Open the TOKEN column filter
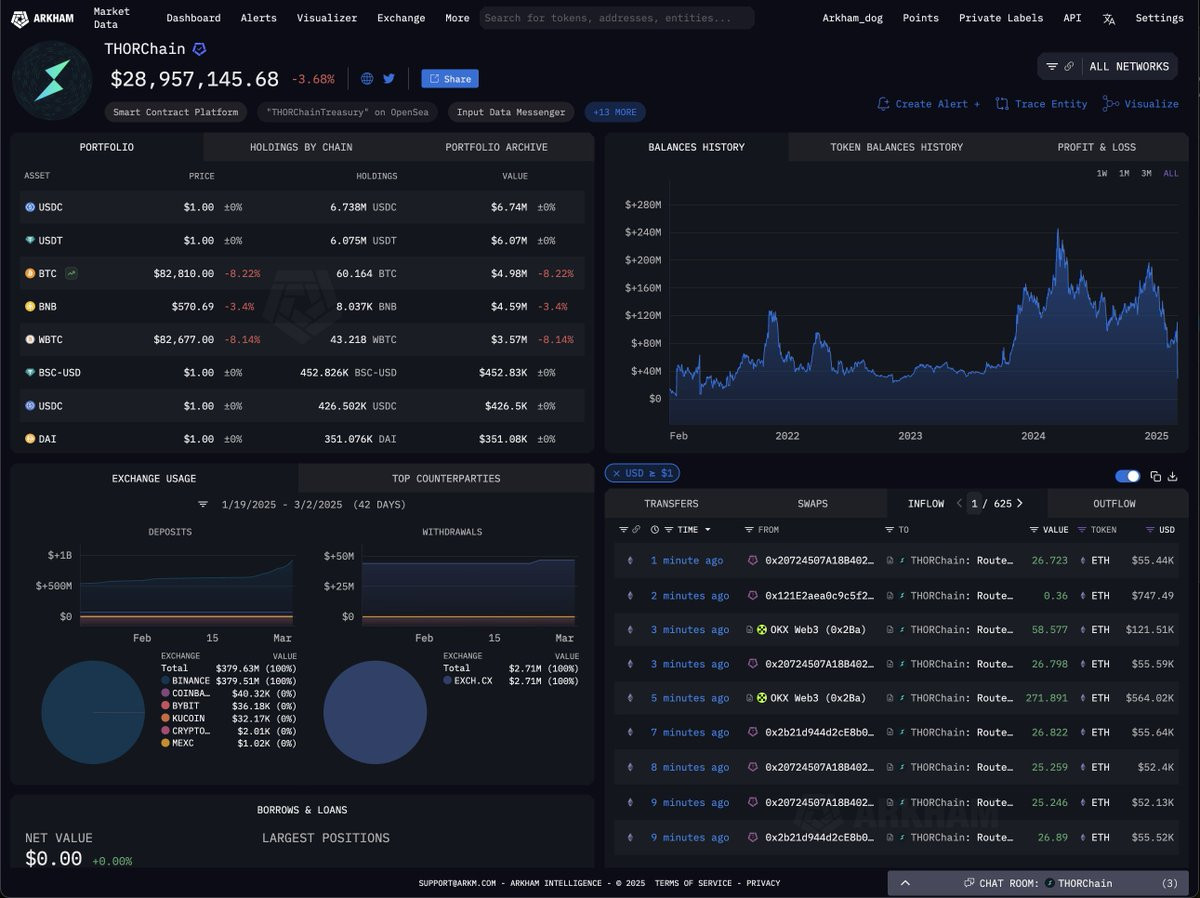Screen dimensions: 1200x898 (x=1080, y=529)
